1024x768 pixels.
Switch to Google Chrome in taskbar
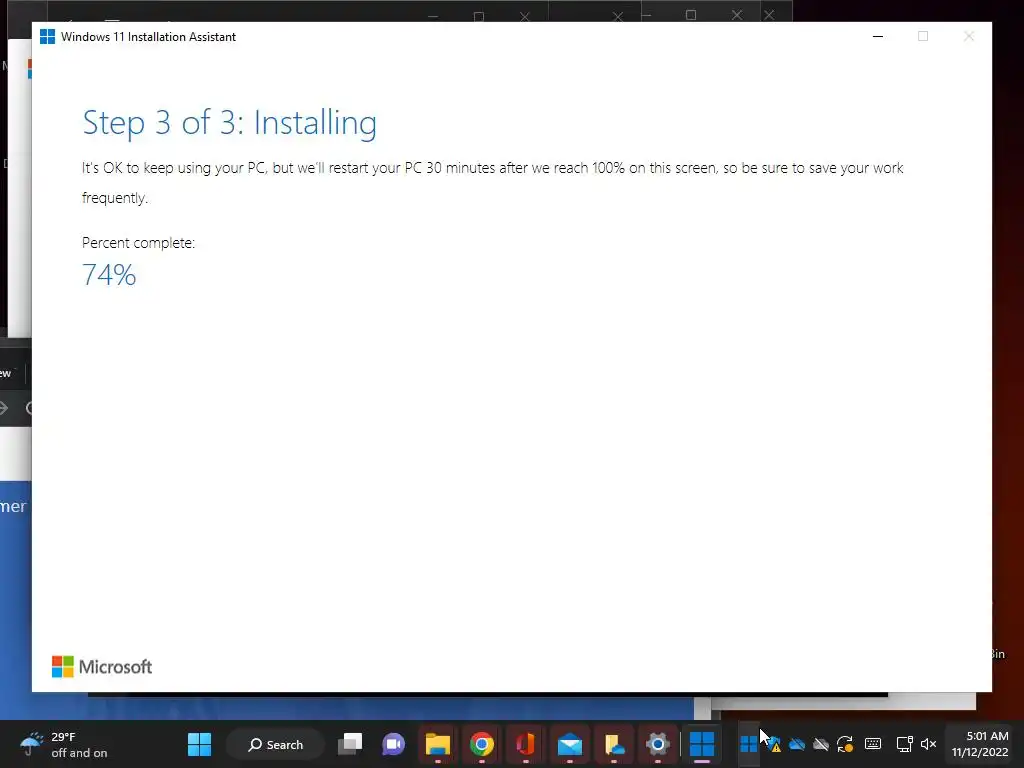481,744
